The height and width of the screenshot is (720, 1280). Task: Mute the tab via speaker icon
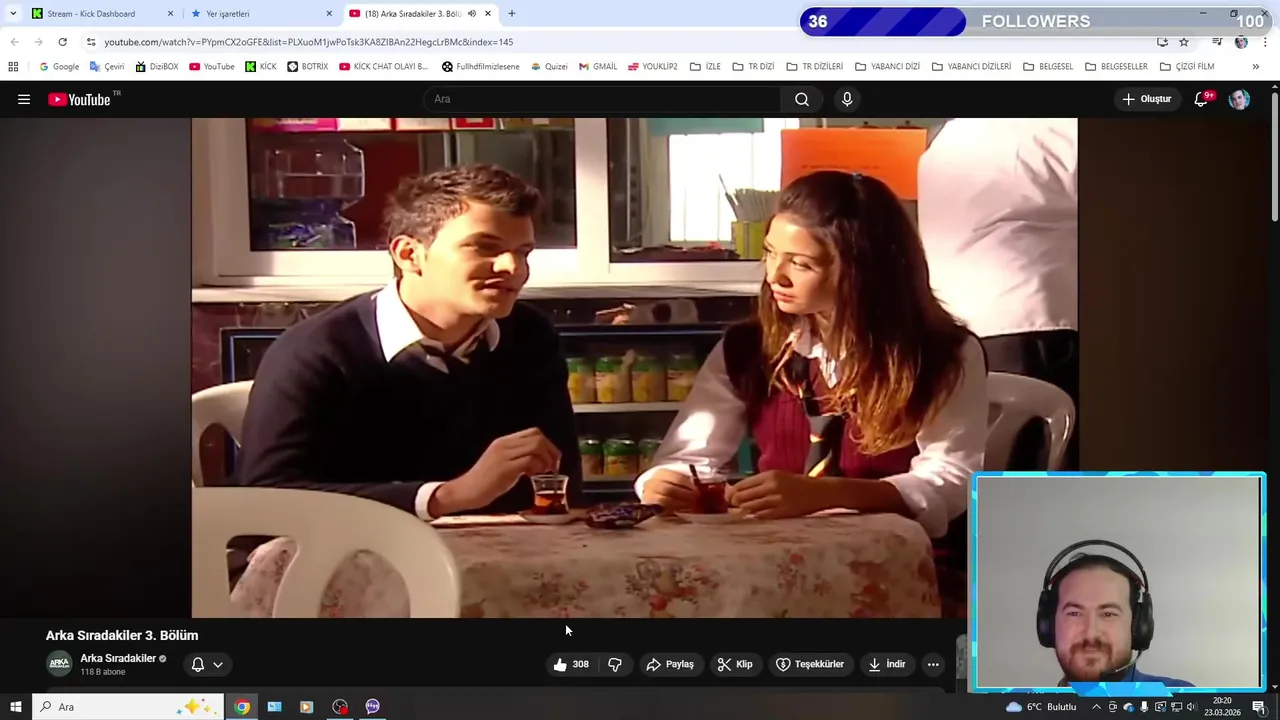(x=472, y=14)
